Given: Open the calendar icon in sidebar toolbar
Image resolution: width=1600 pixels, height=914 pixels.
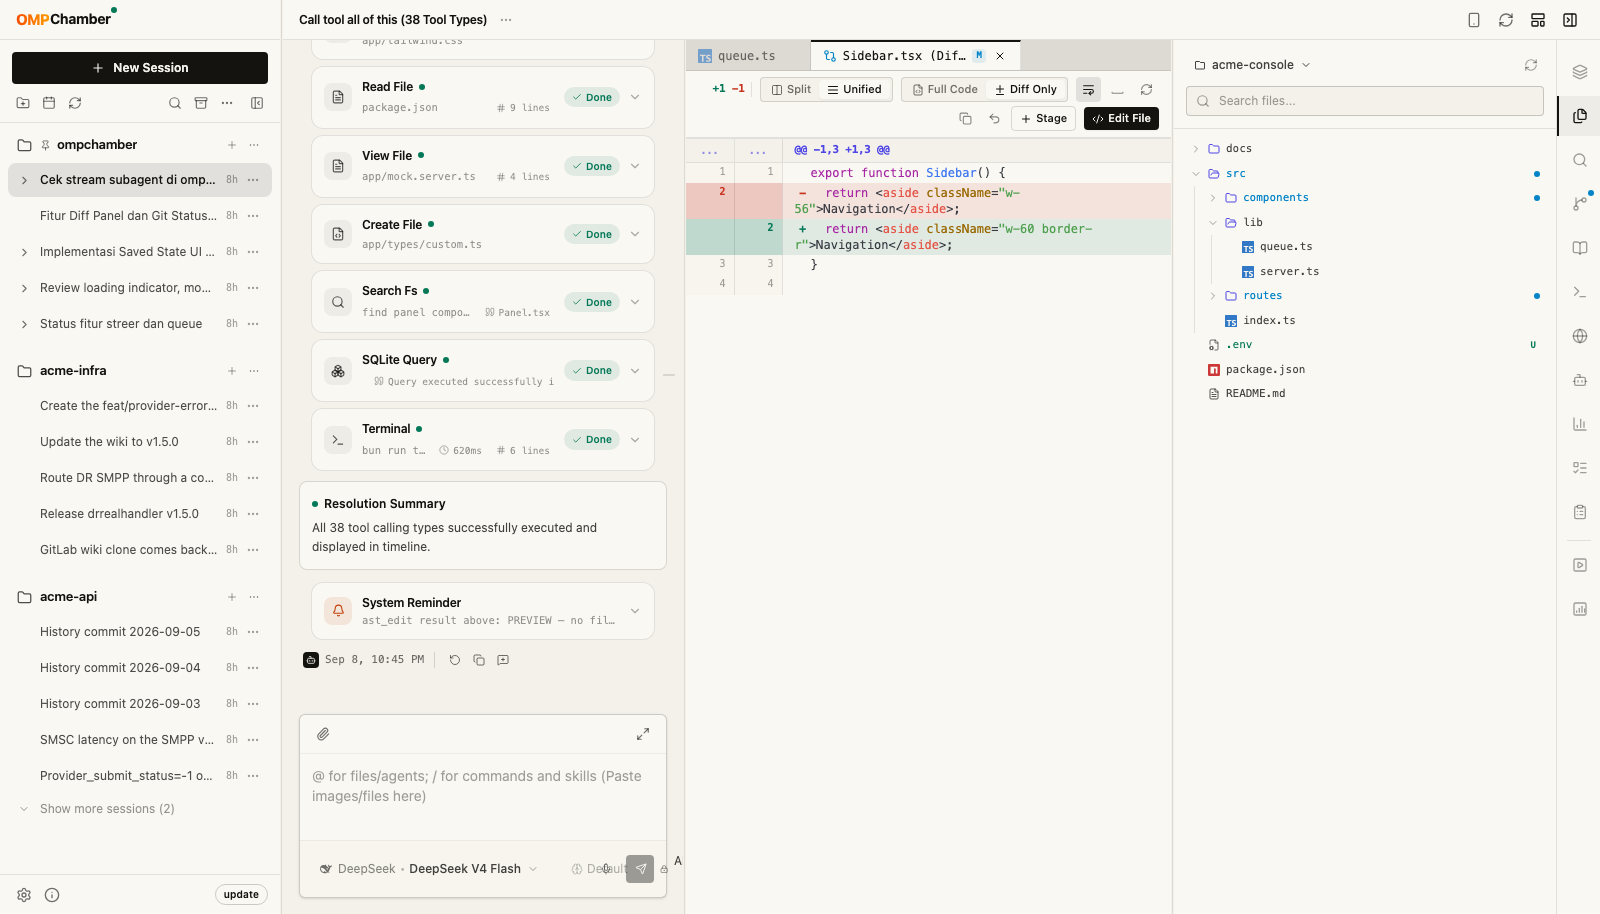Looking at the screenshot, I should tap(49, 103).
